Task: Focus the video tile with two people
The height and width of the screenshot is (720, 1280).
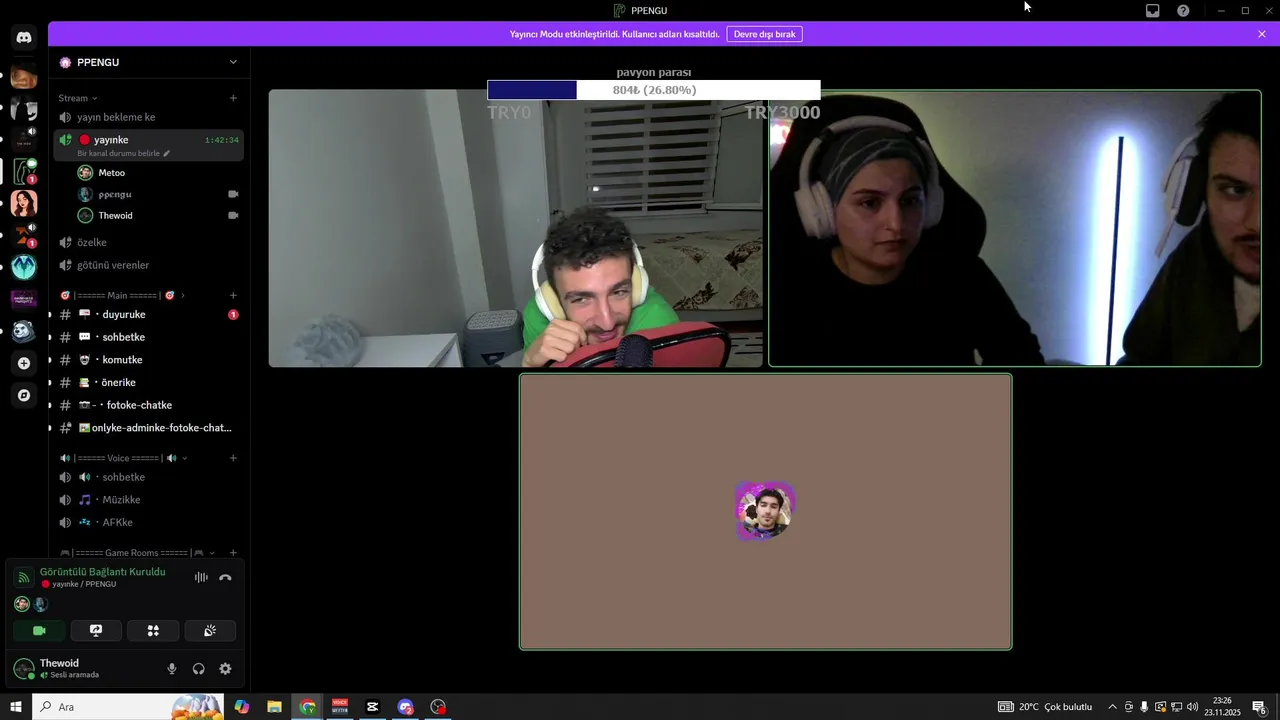Action: (1015, 229)
